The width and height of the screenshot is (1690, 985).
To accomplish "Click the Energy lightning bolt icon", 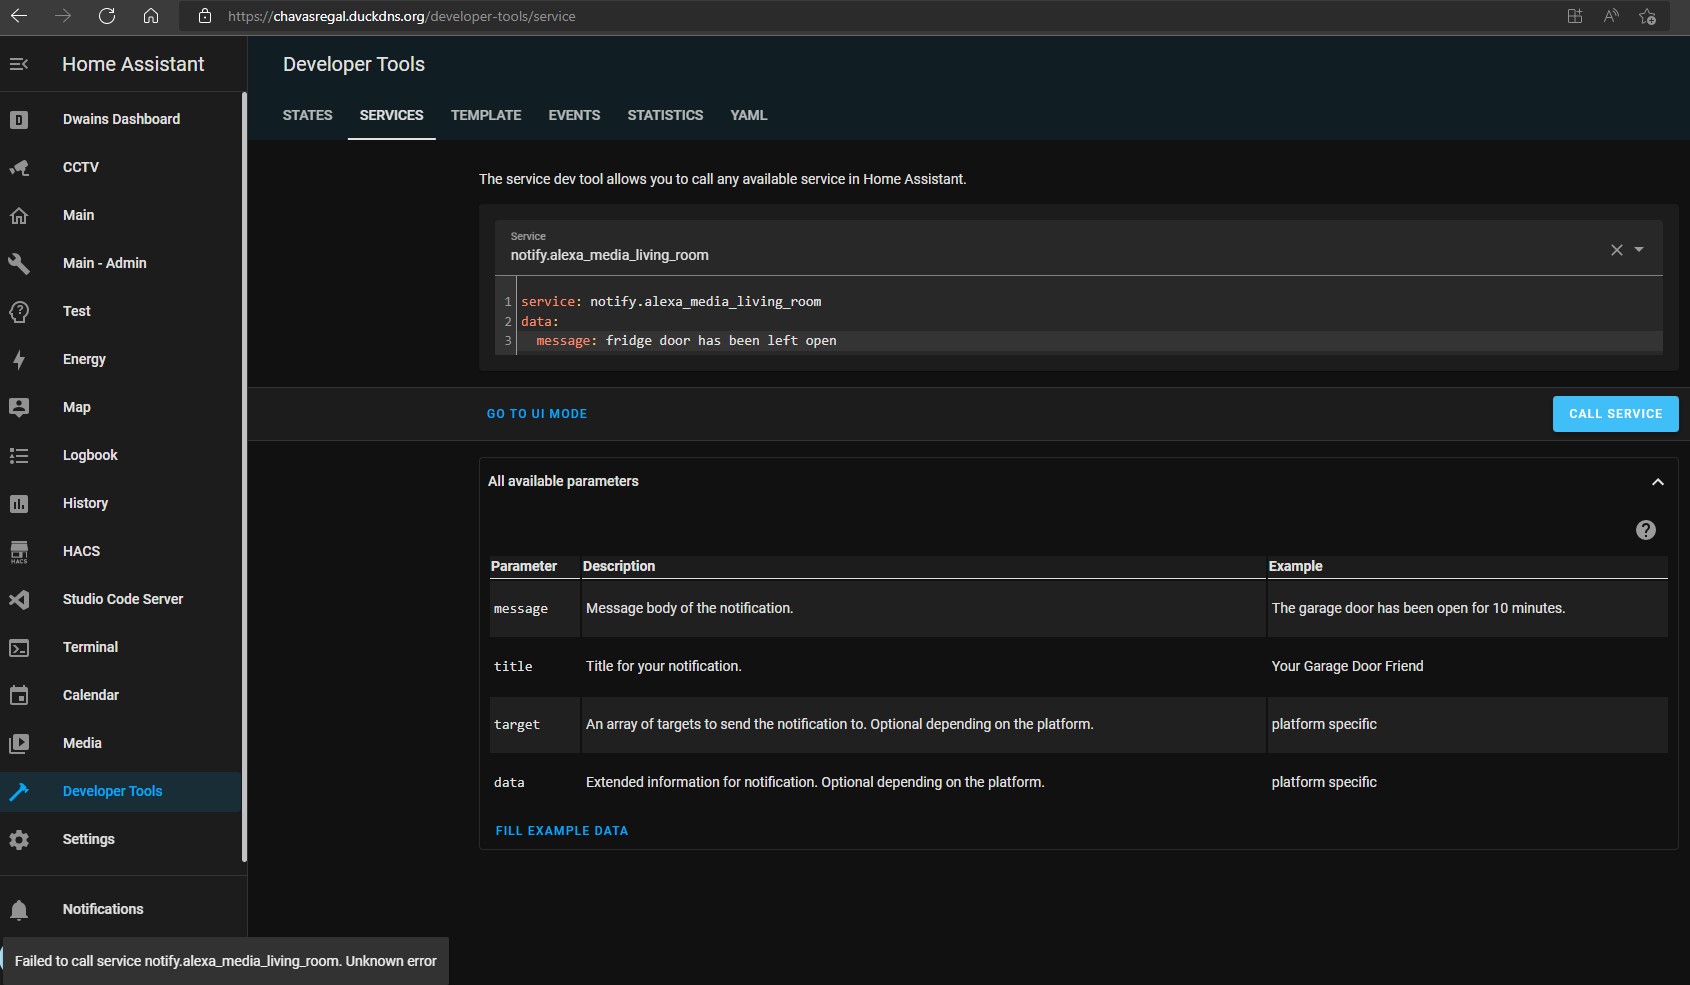I will (19, 359).
